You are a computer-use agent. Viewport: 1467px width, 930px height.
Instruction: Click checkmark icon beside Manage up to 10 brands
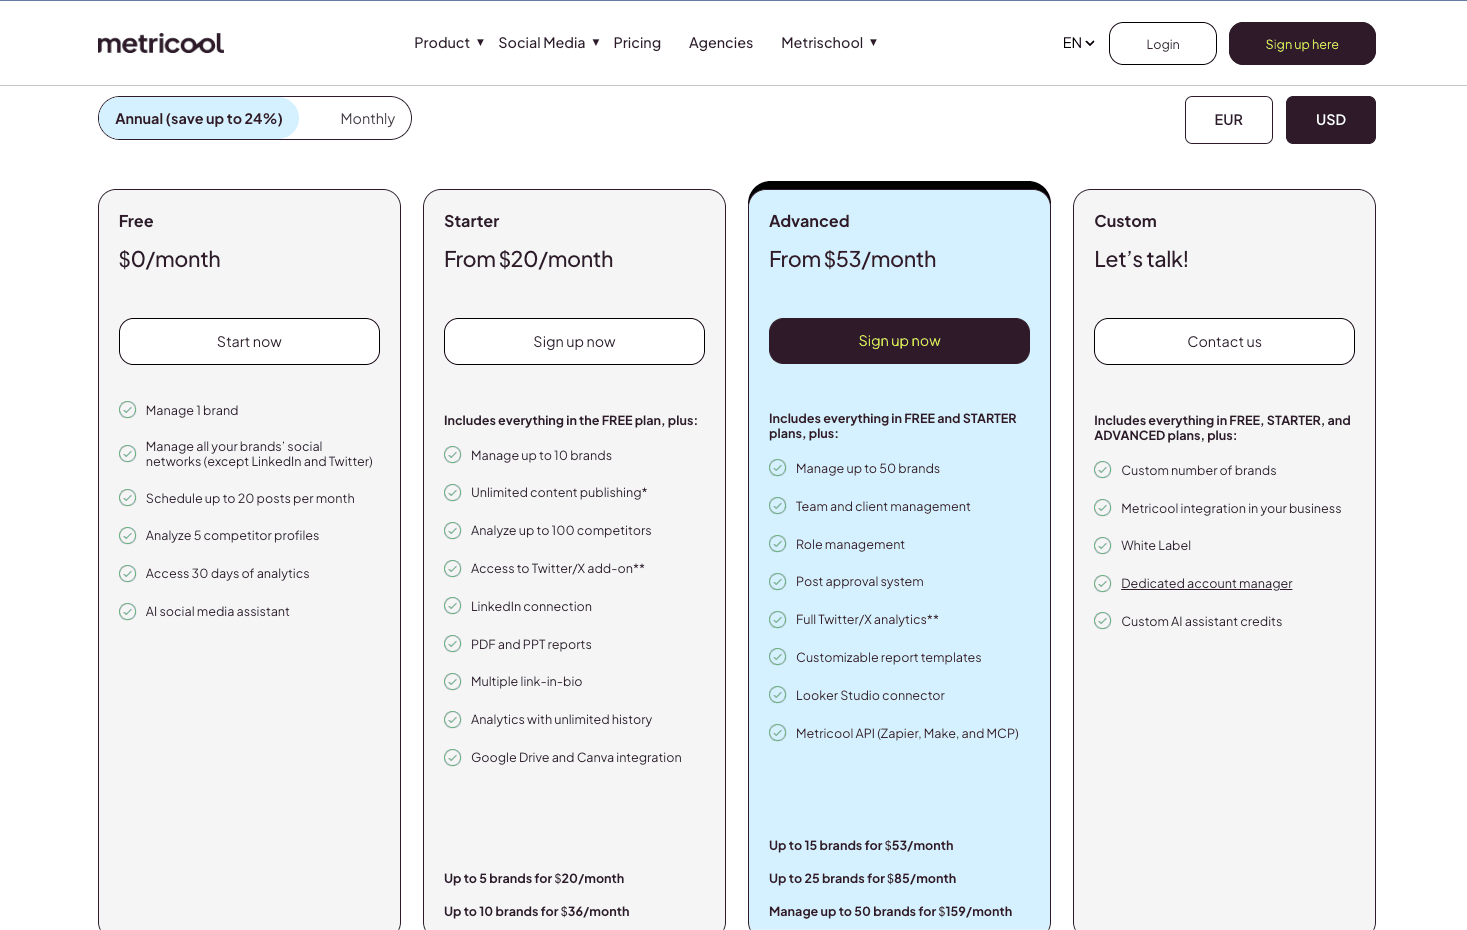(x=453, y=455)
